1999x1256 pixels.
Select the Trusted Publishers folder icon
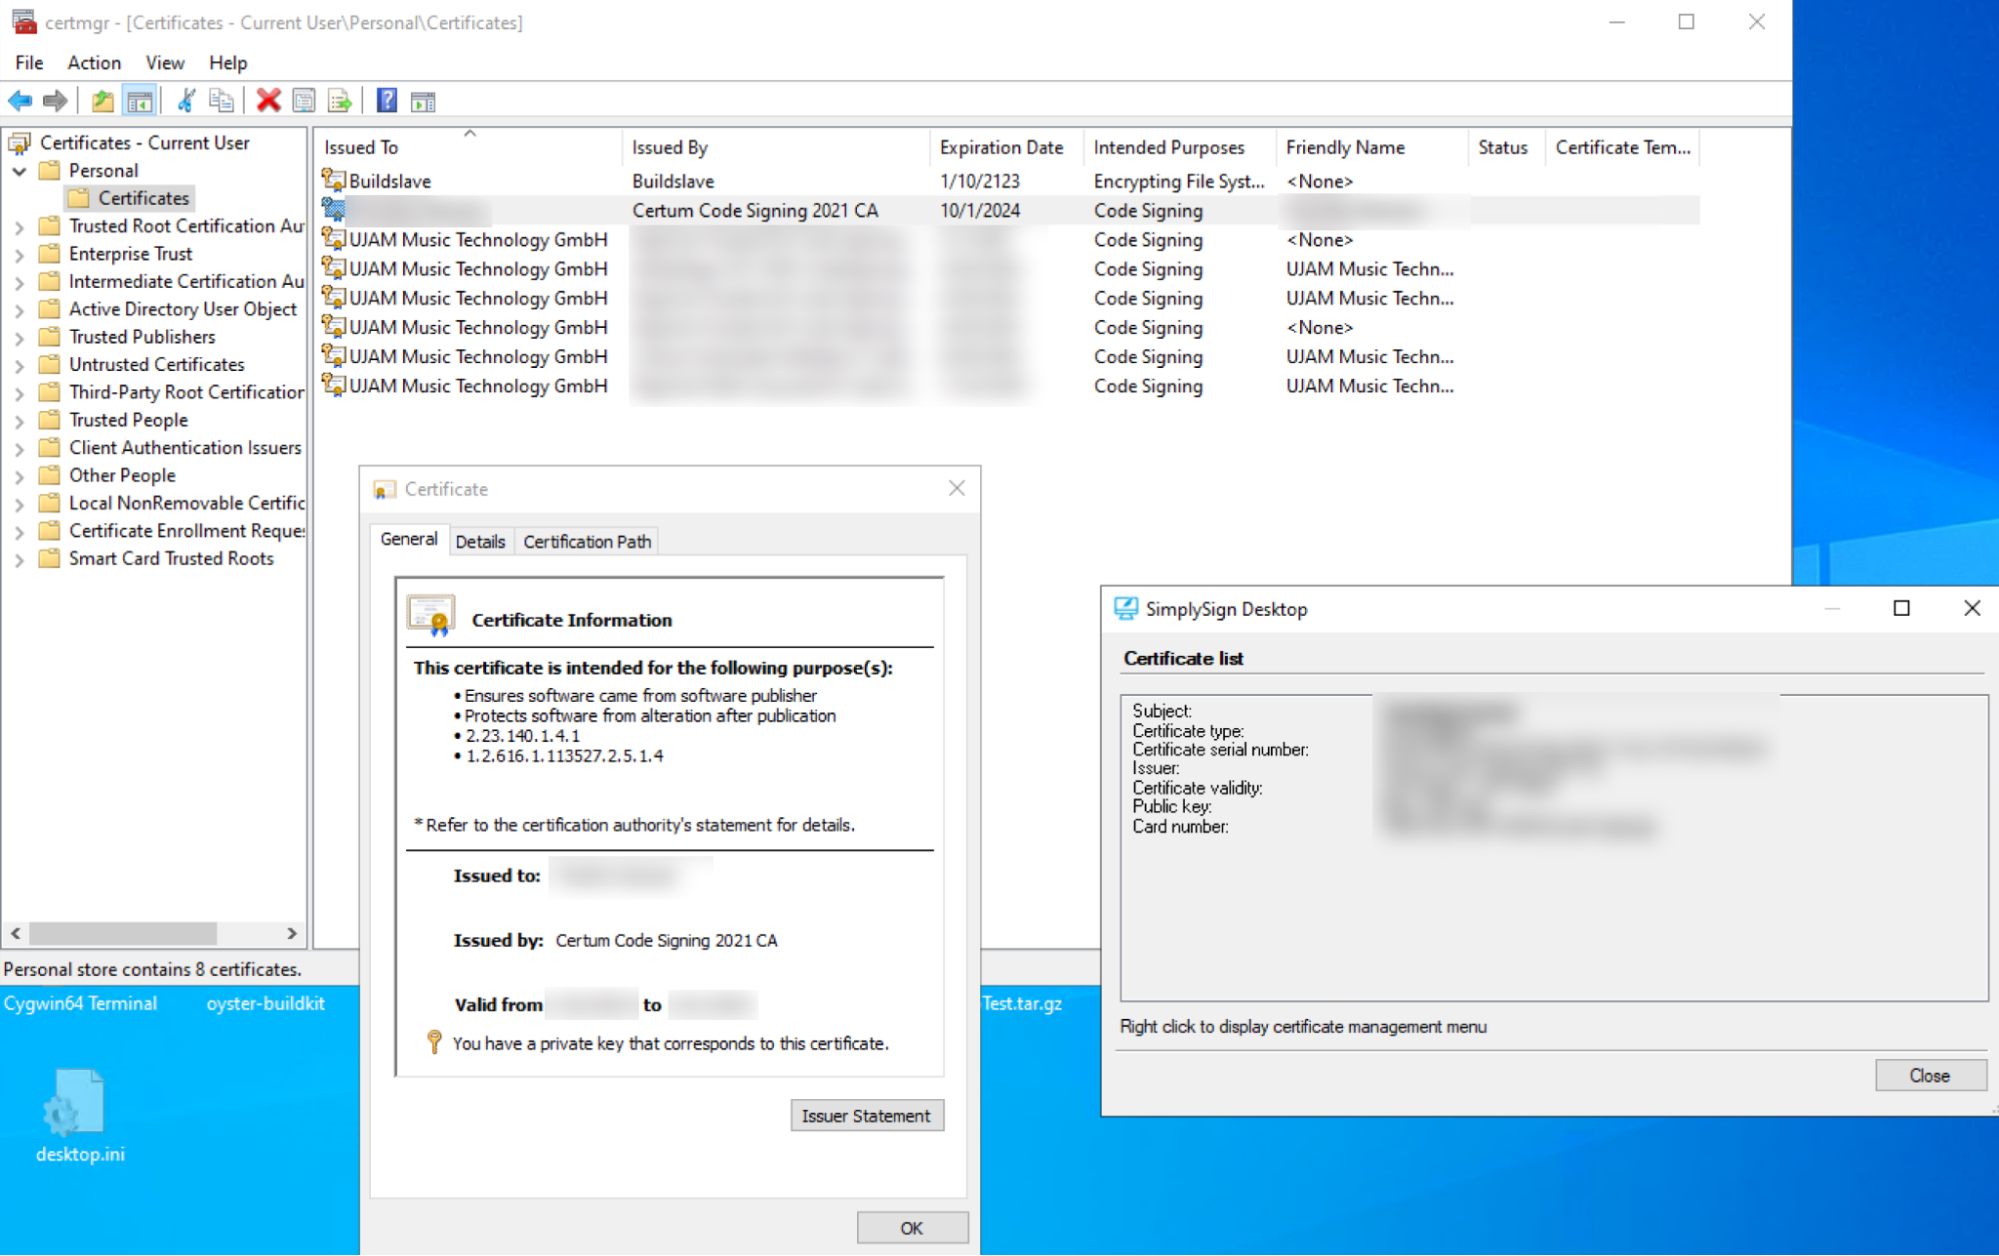click(x=49, y=337)
